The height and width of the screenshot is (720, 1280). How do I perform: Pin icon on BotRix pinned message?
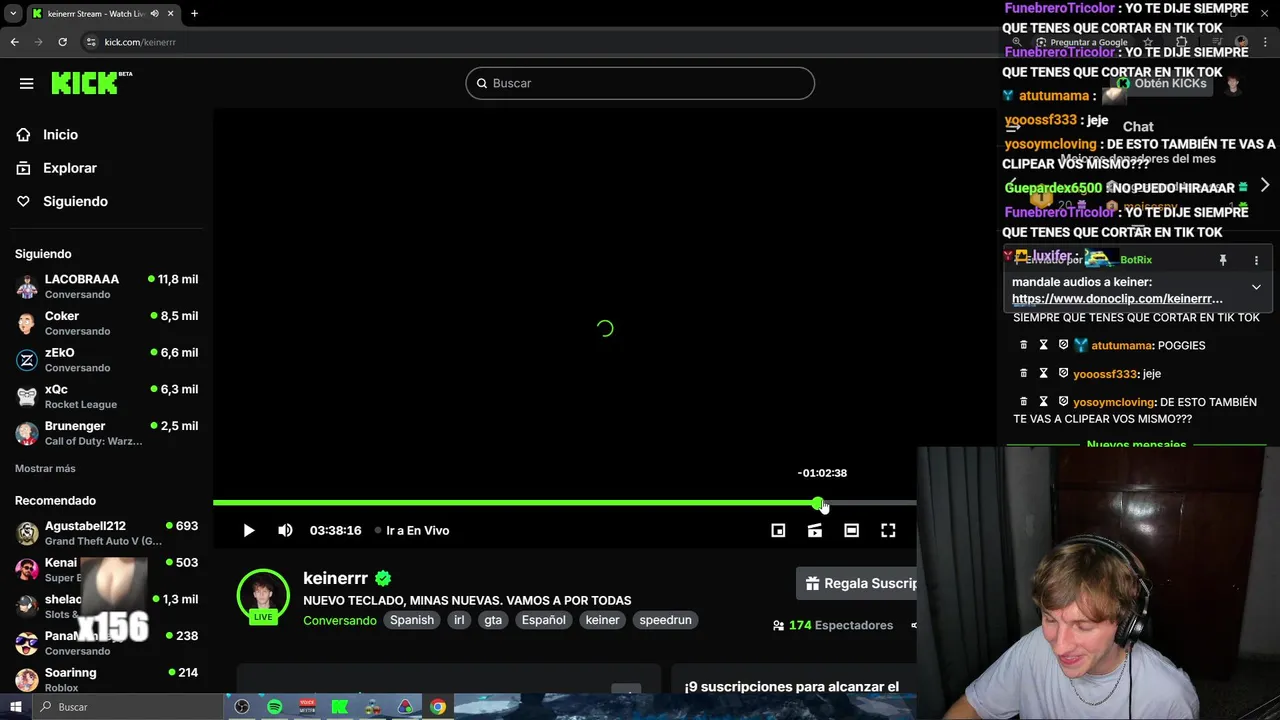1222,260
